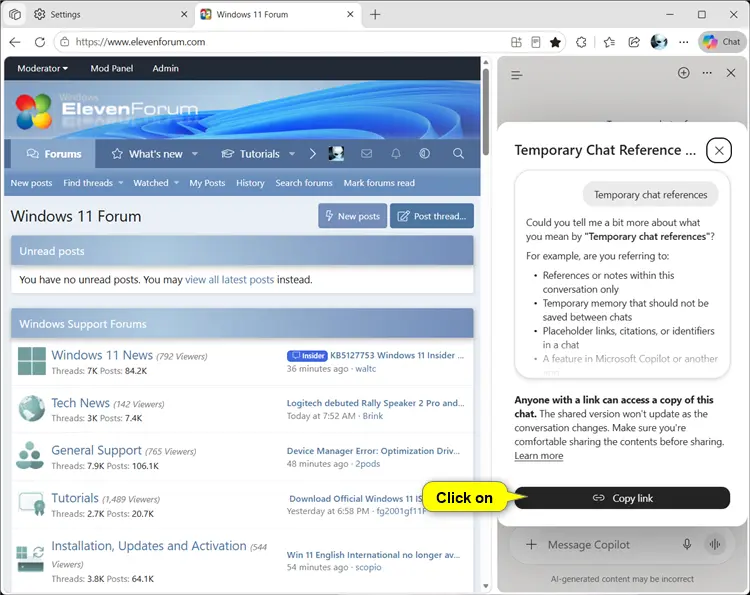Switch to the Settings browser tab
750x595 pixels.
(110, 14)
